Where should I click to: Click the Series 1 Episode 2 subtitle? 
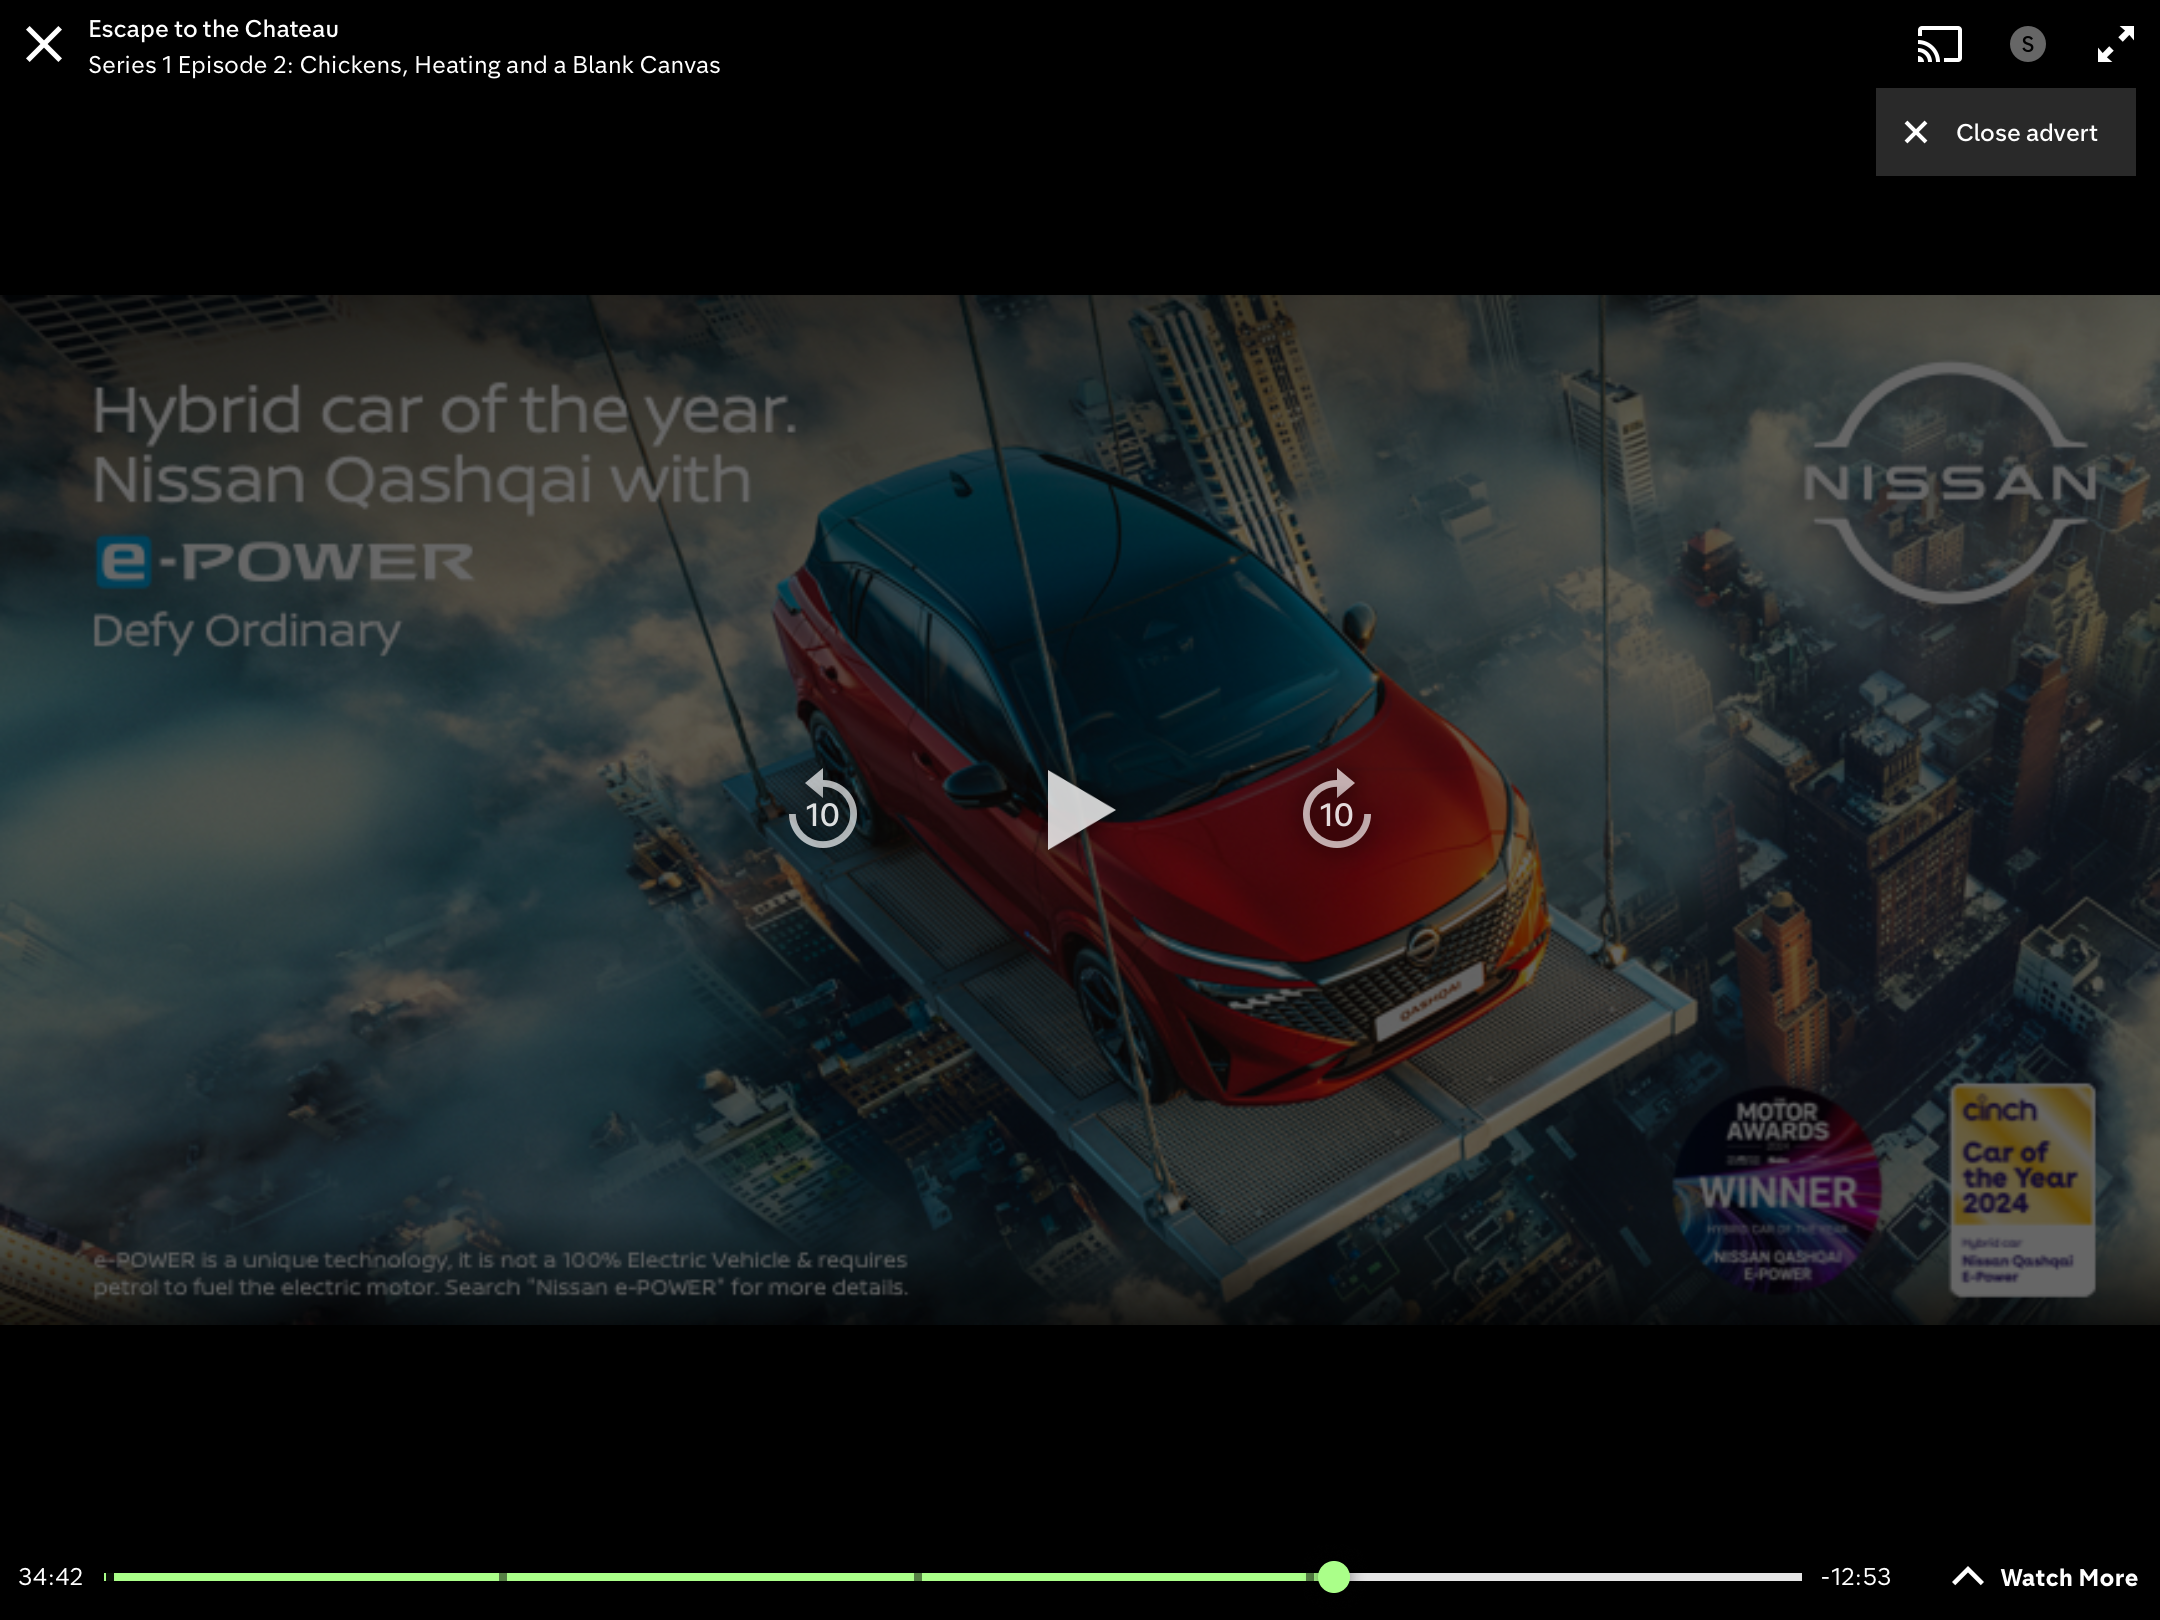tap(404, 65)
